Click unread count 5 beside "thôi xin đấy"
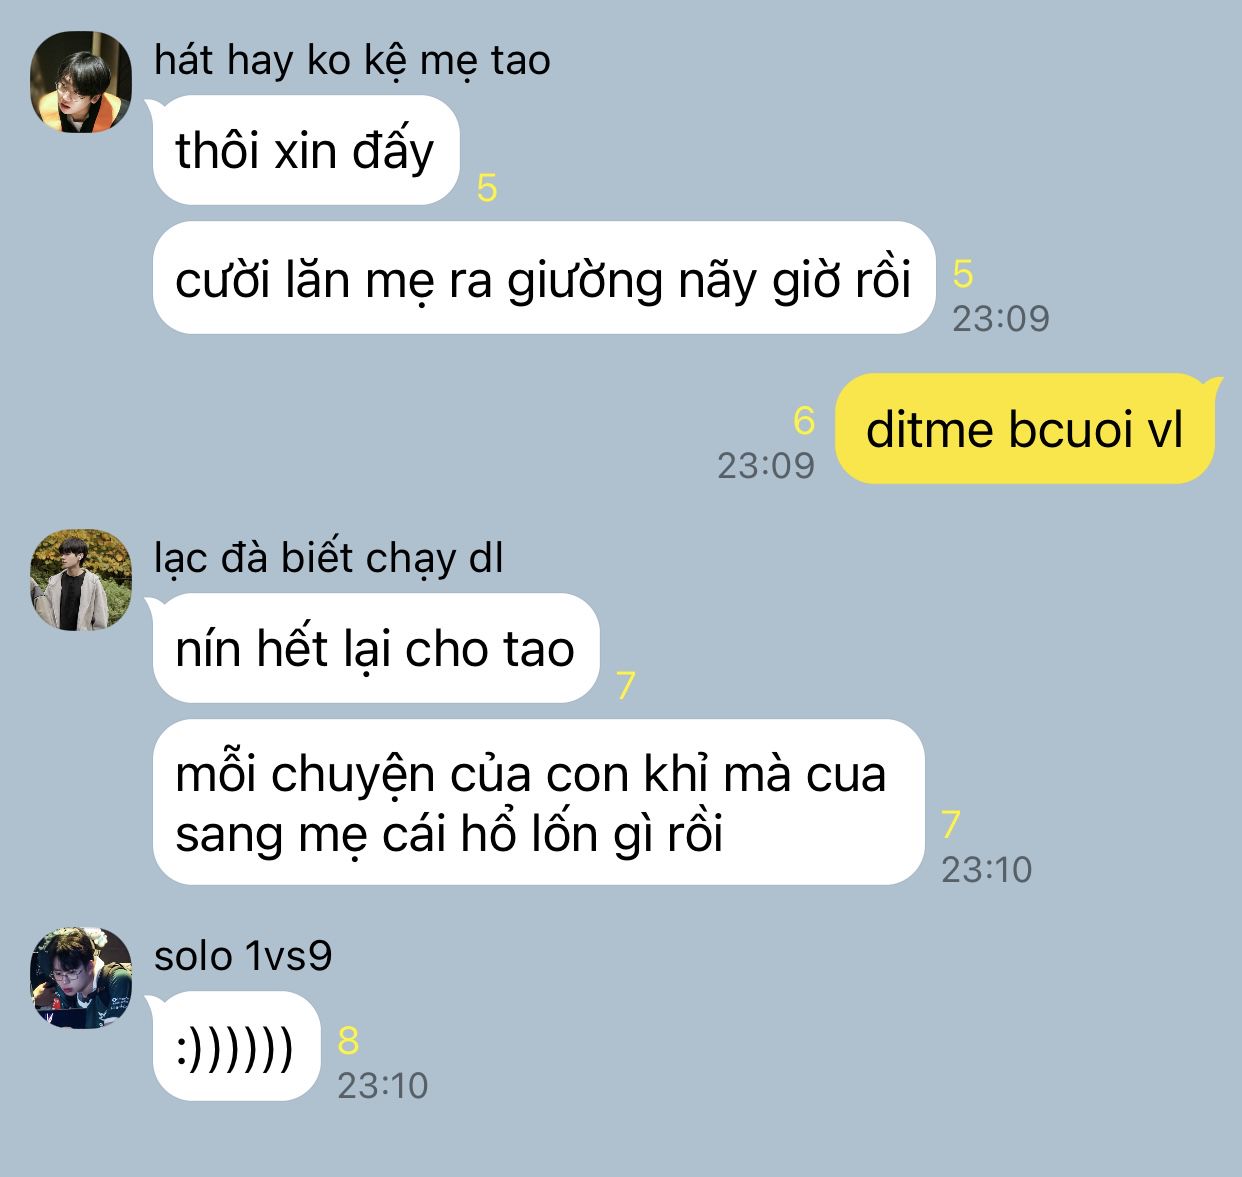The width and height of the screenshot is (1242, 1177). coord(487,188)
